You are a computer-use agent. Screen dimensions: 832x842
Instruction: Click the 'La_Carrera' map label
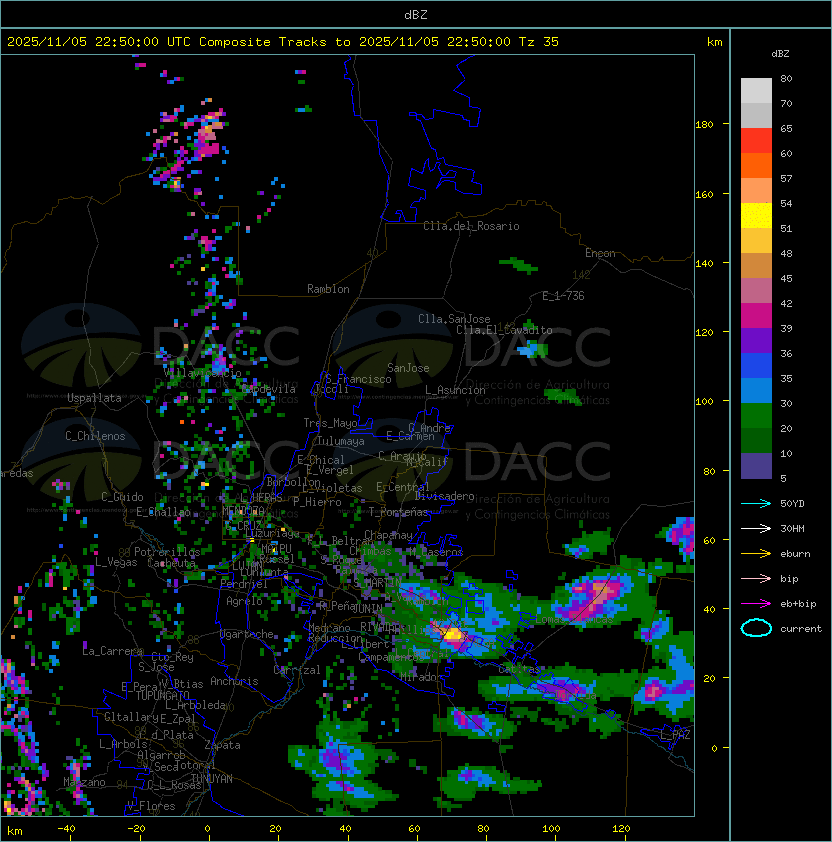point(112,651)
